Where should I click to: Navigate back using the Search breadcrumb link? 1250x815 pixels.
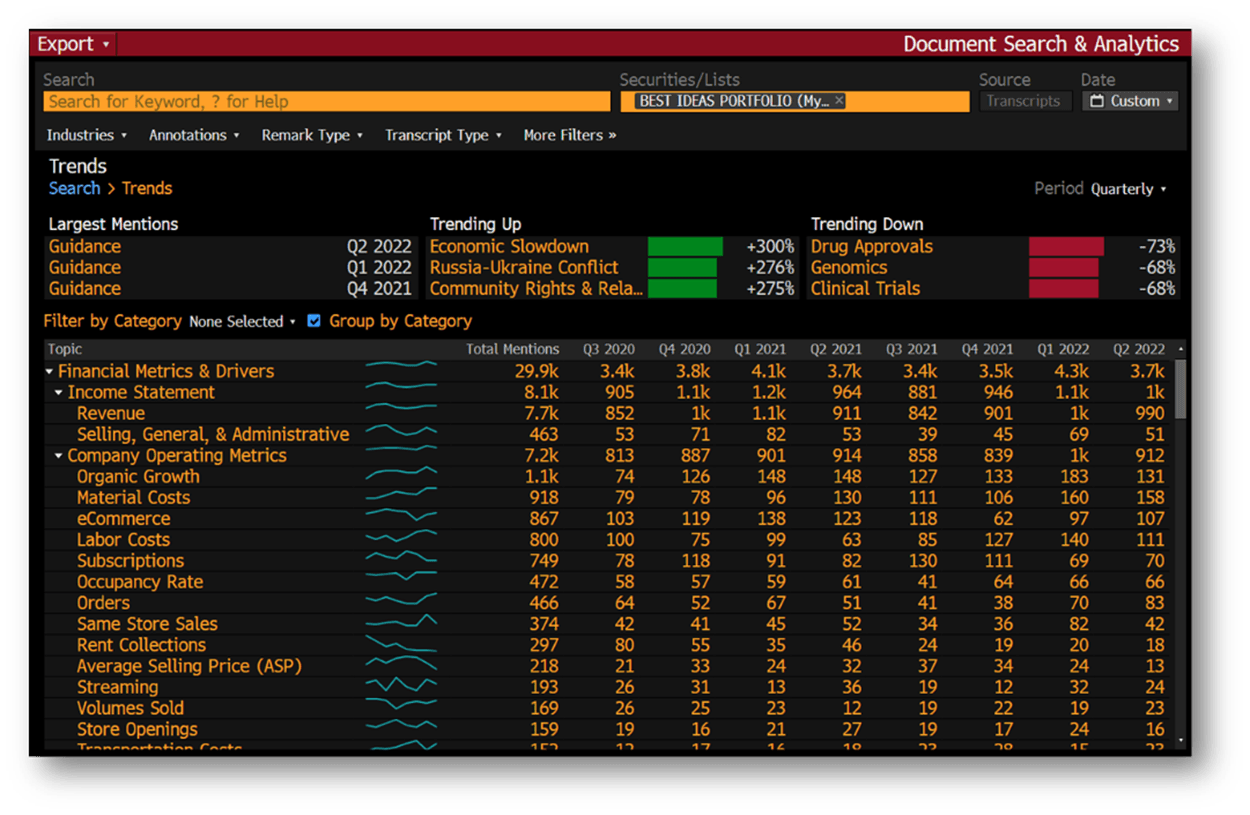(x=74, y=188)
